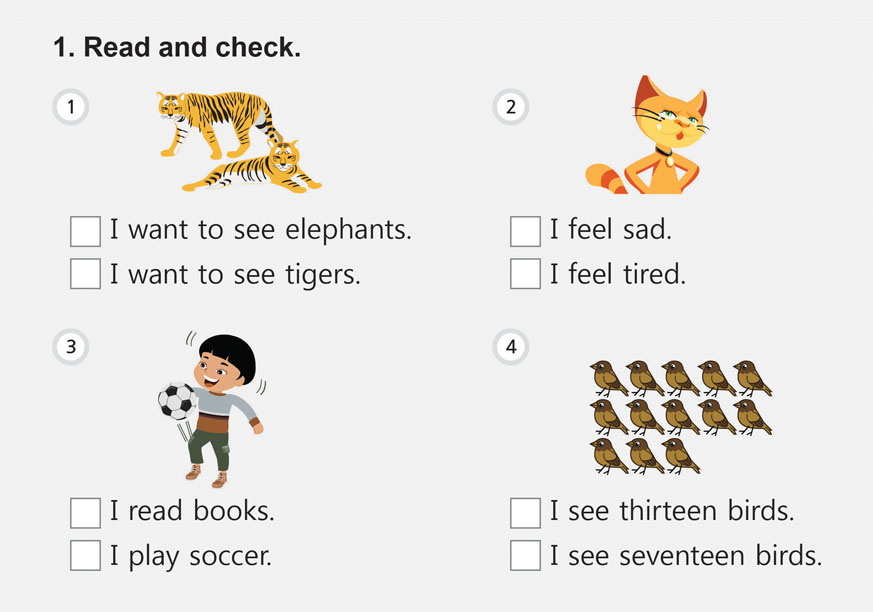This screenshot has width=873, height=612.
Task: Check the "I read books" box
Action: 86,513
